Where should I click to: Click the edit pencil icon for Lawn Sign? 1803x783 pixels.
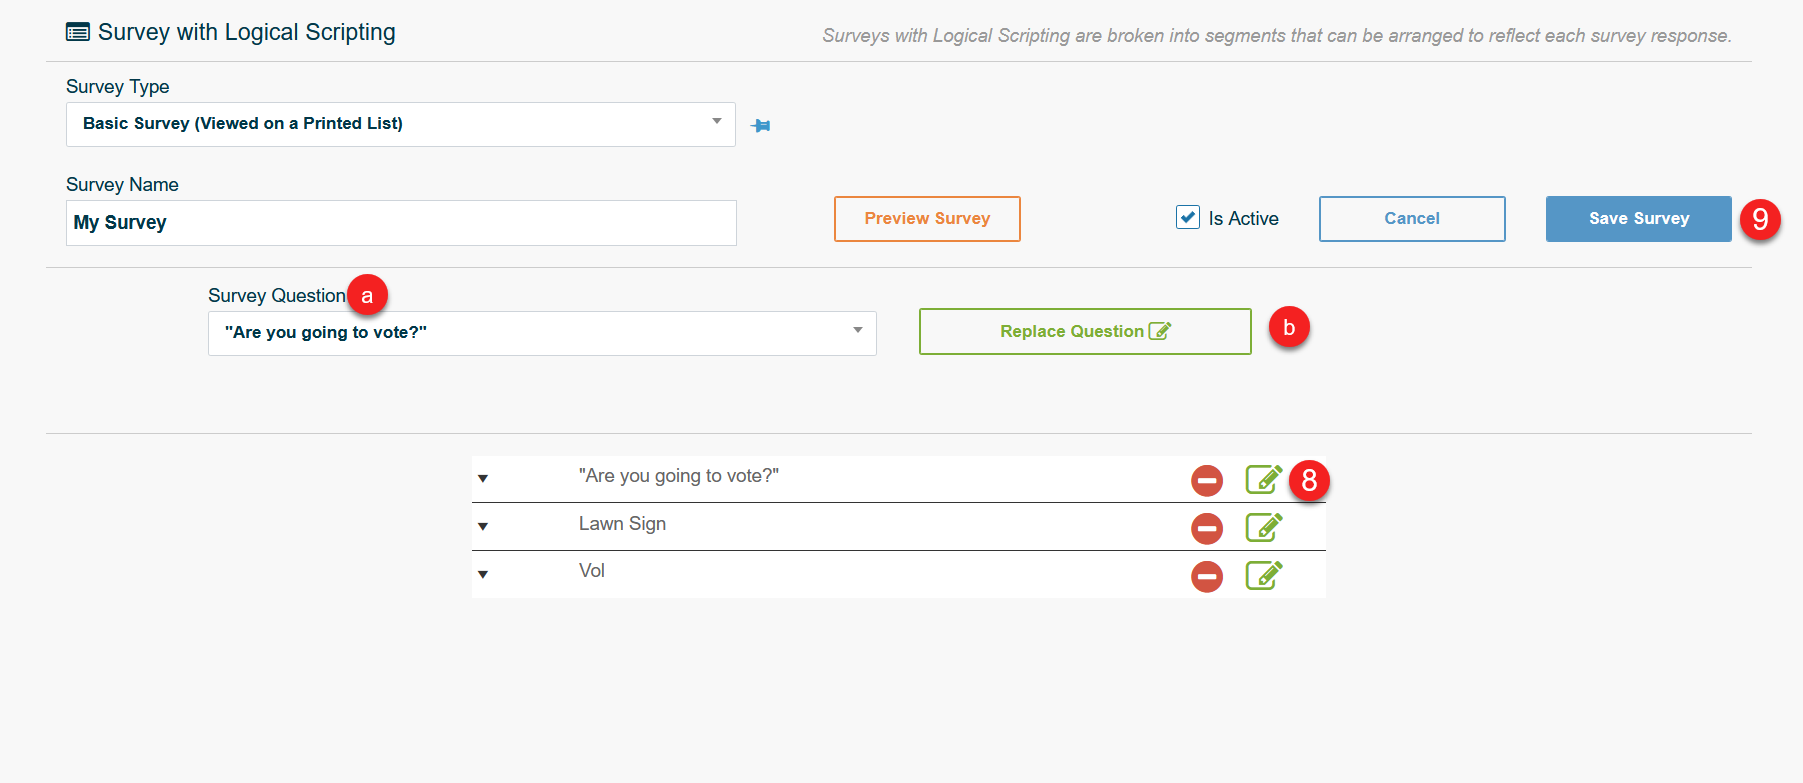pyautogui.click(x=1263, y=527)
